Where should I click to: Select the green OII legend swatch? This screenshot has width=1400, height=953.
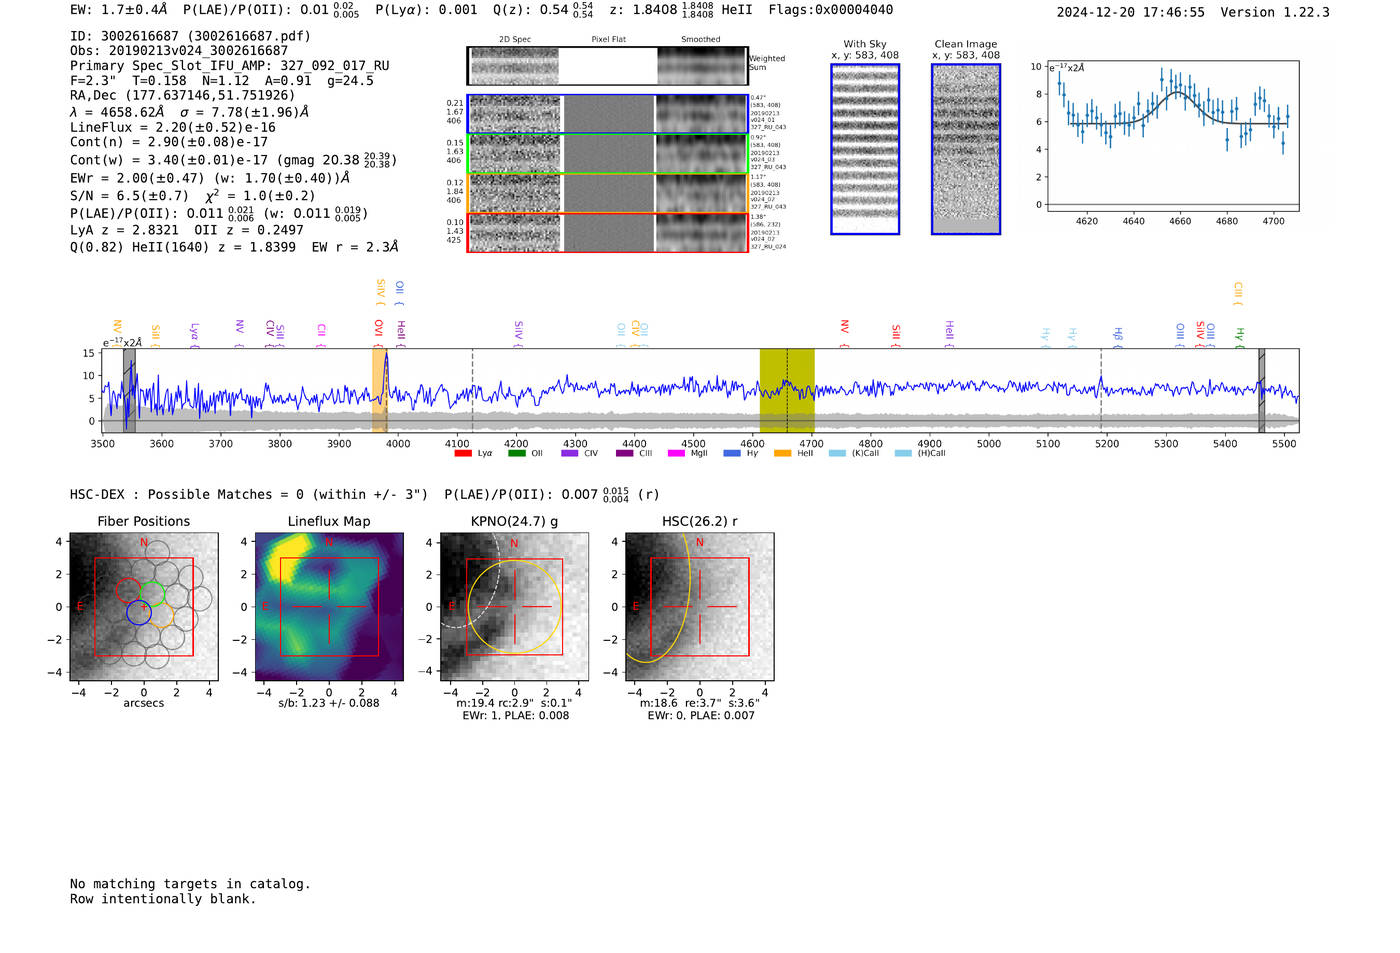coord(516,454)
